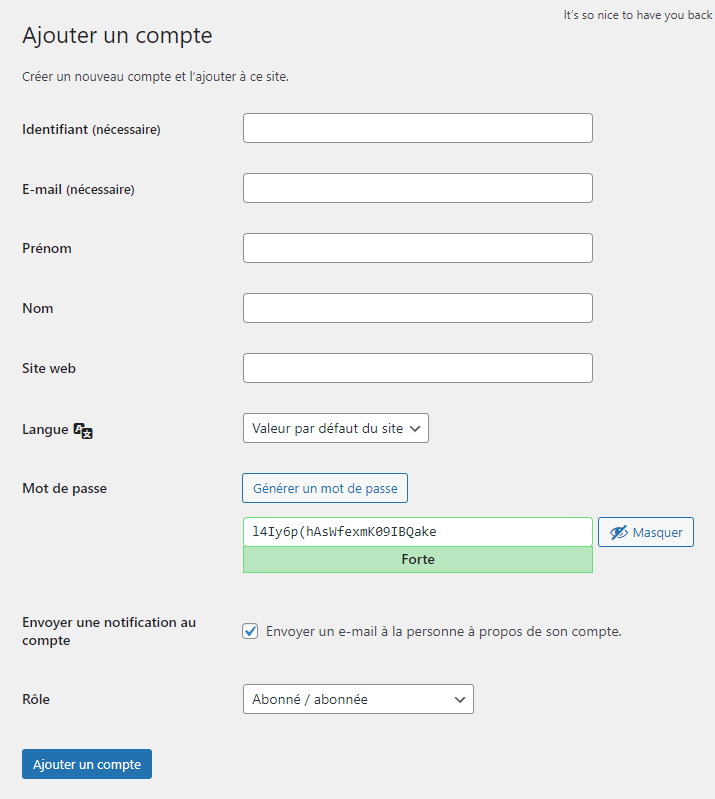This screenshot has width=715, height=799.
Task: Click the crossed-eye icon on Masquer
Action: (618, 532)
